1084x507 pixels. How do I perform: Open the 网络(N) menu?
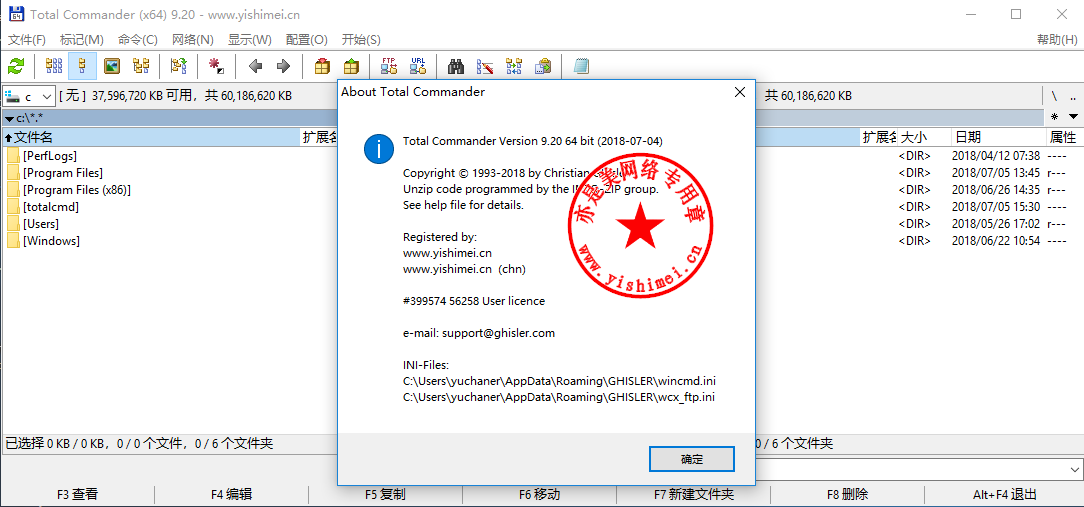(x=193, y=39)
